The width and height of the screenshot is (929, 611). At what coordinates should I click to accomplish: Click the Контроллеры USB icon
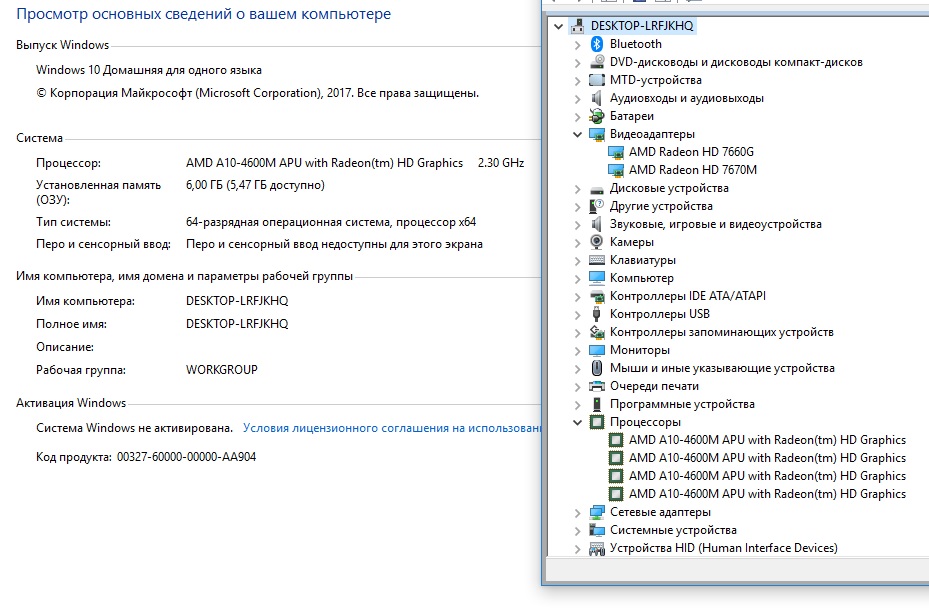(597, 314)
